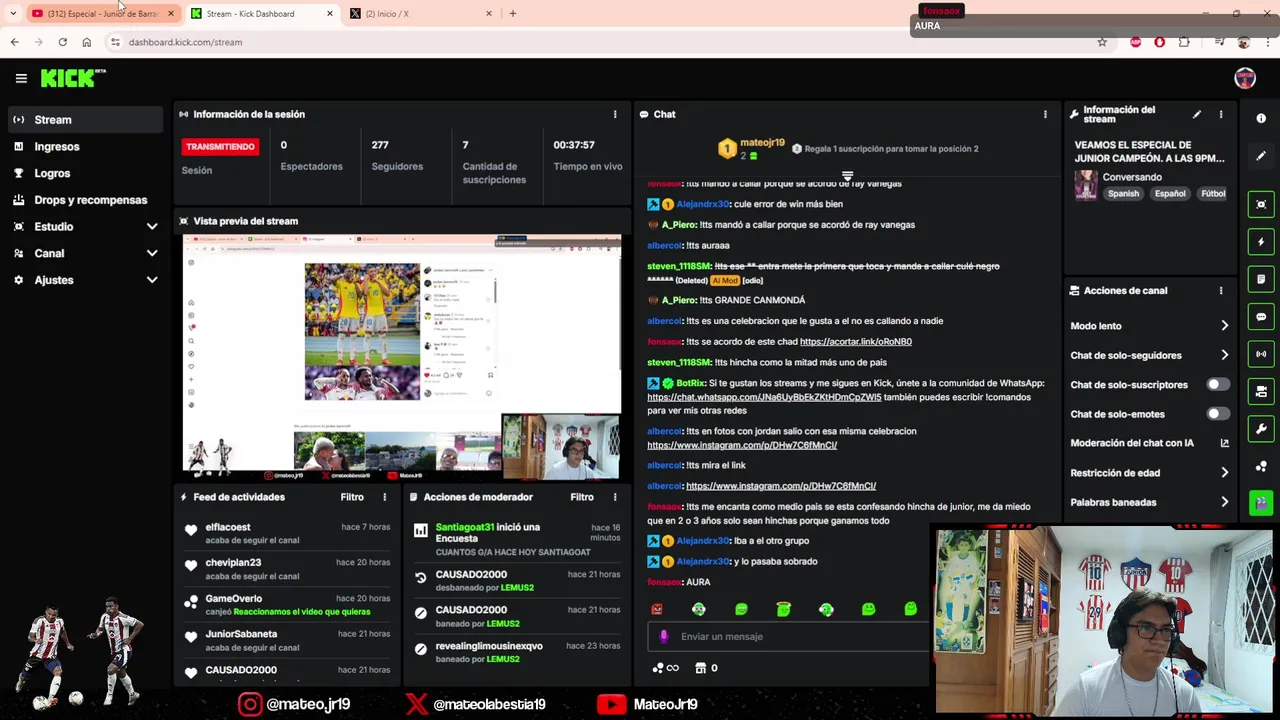Edit stream info with pencil icon
The height and width of the screenshot is (720, 1280).
1196,115
